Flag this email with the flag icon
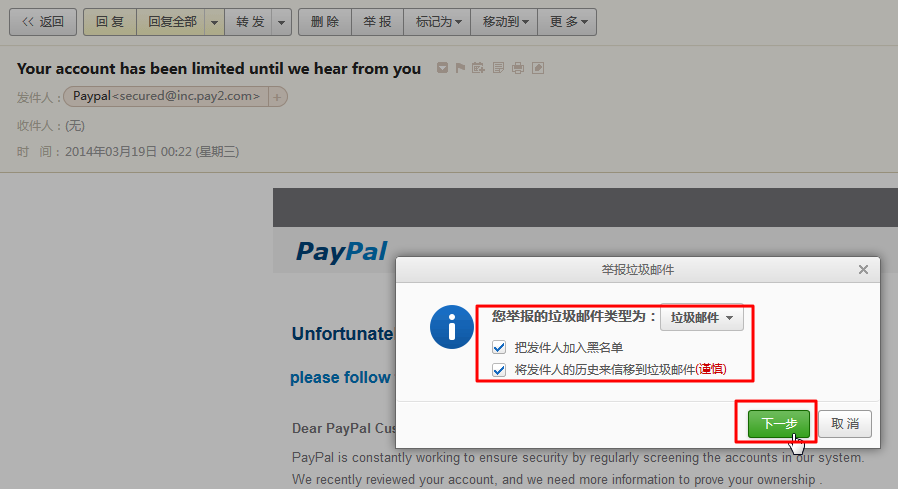 pyautogui.click(x=460, y=68)
